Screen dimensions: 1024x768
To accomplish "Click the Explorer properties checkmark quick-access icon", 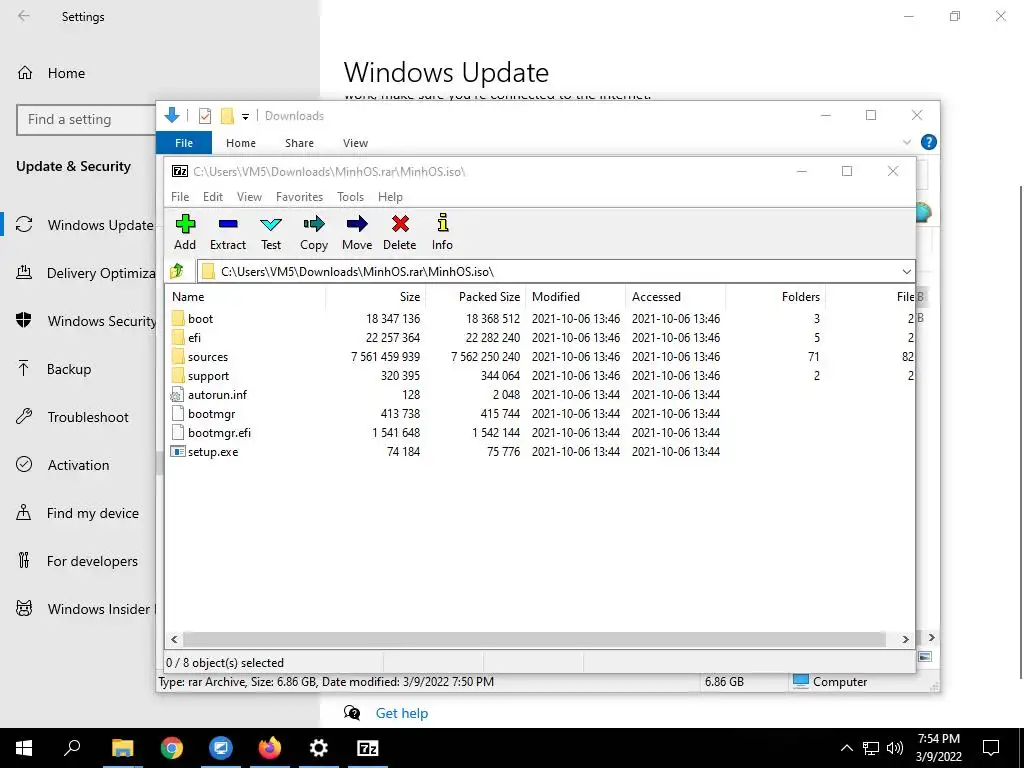I will [205, 116].
